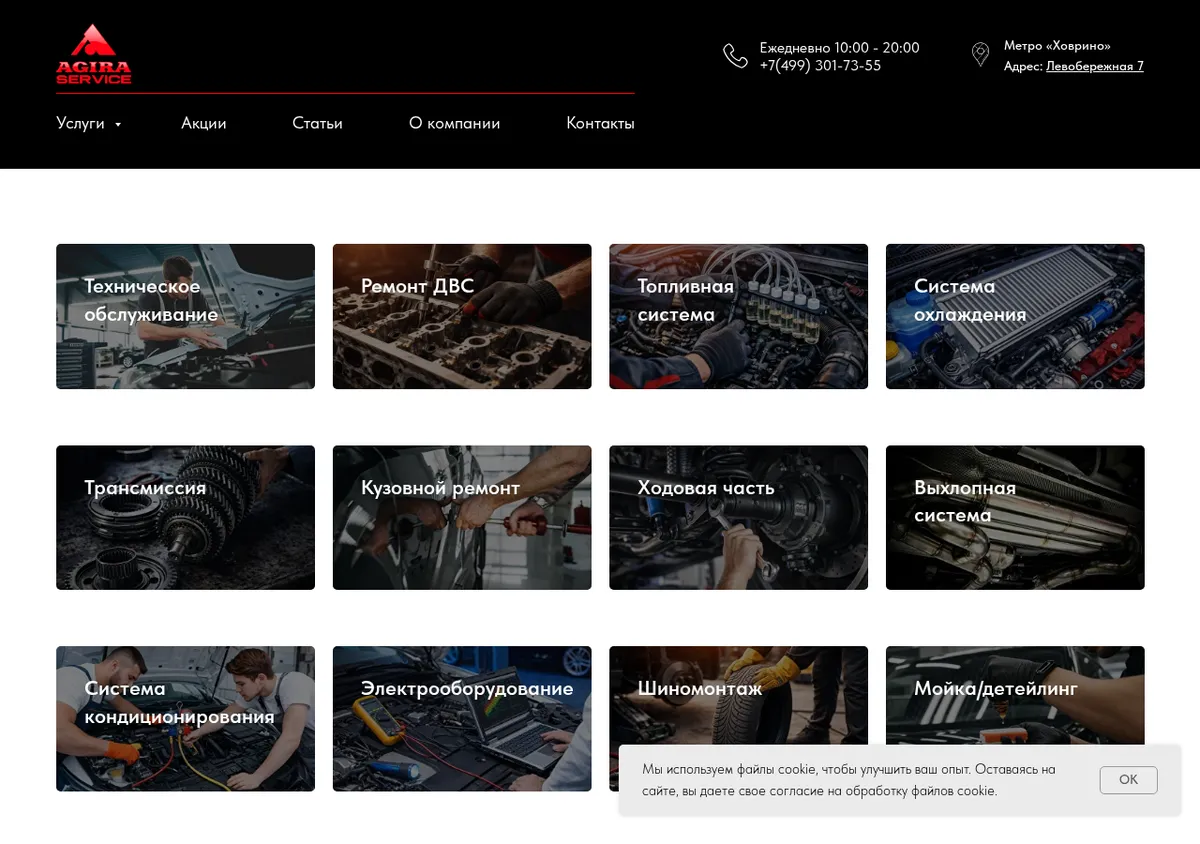
Task: Choose the Выхлопная система card
Action: coord(1015,517)
